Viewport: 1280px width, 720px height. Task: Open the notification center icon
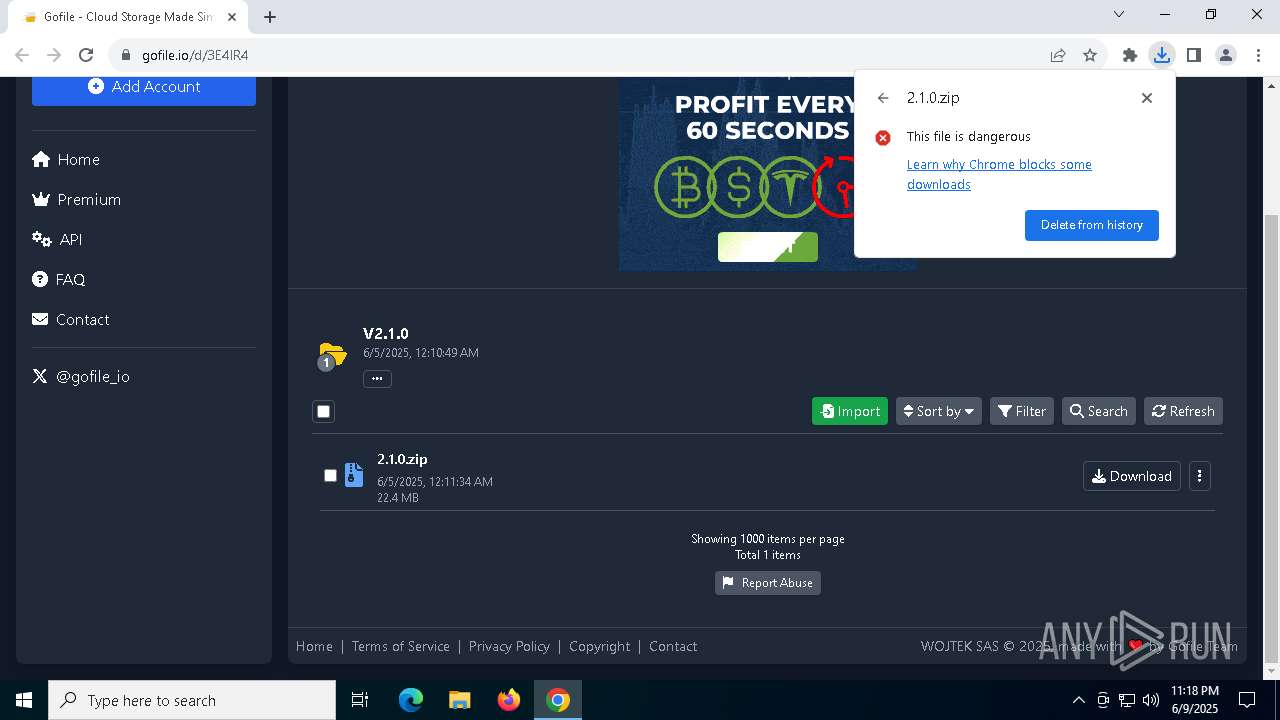click(1247, 700)
